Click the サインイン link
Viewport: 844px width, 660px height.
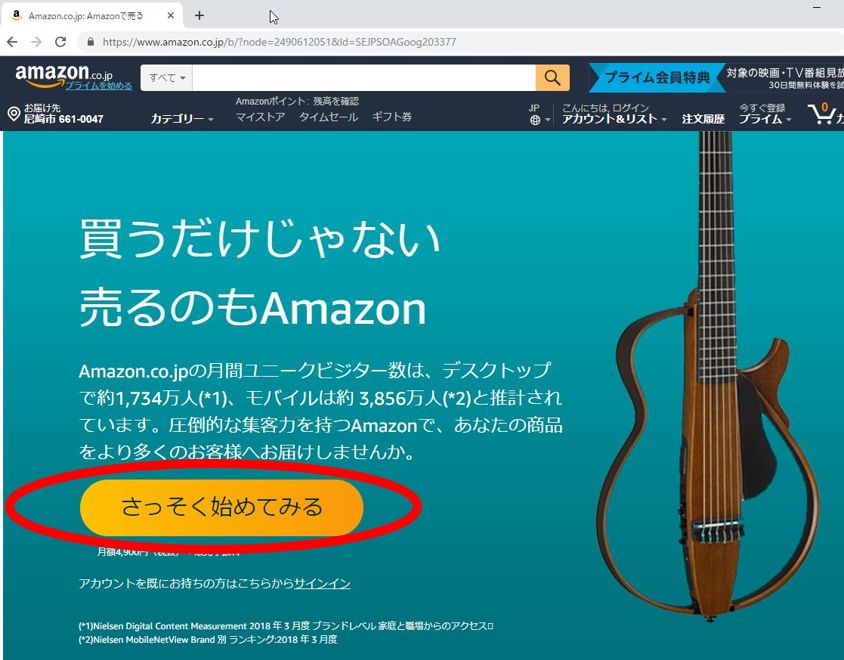pos(322,583)
